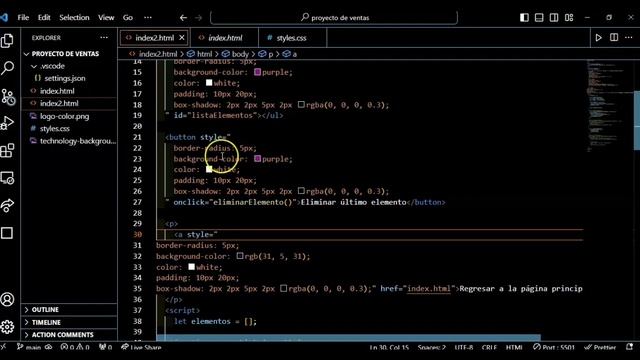This screenshot has width=640, height=360.
Task: Click the proyecto de ventas search box
Action: click(x=334, y=18)
